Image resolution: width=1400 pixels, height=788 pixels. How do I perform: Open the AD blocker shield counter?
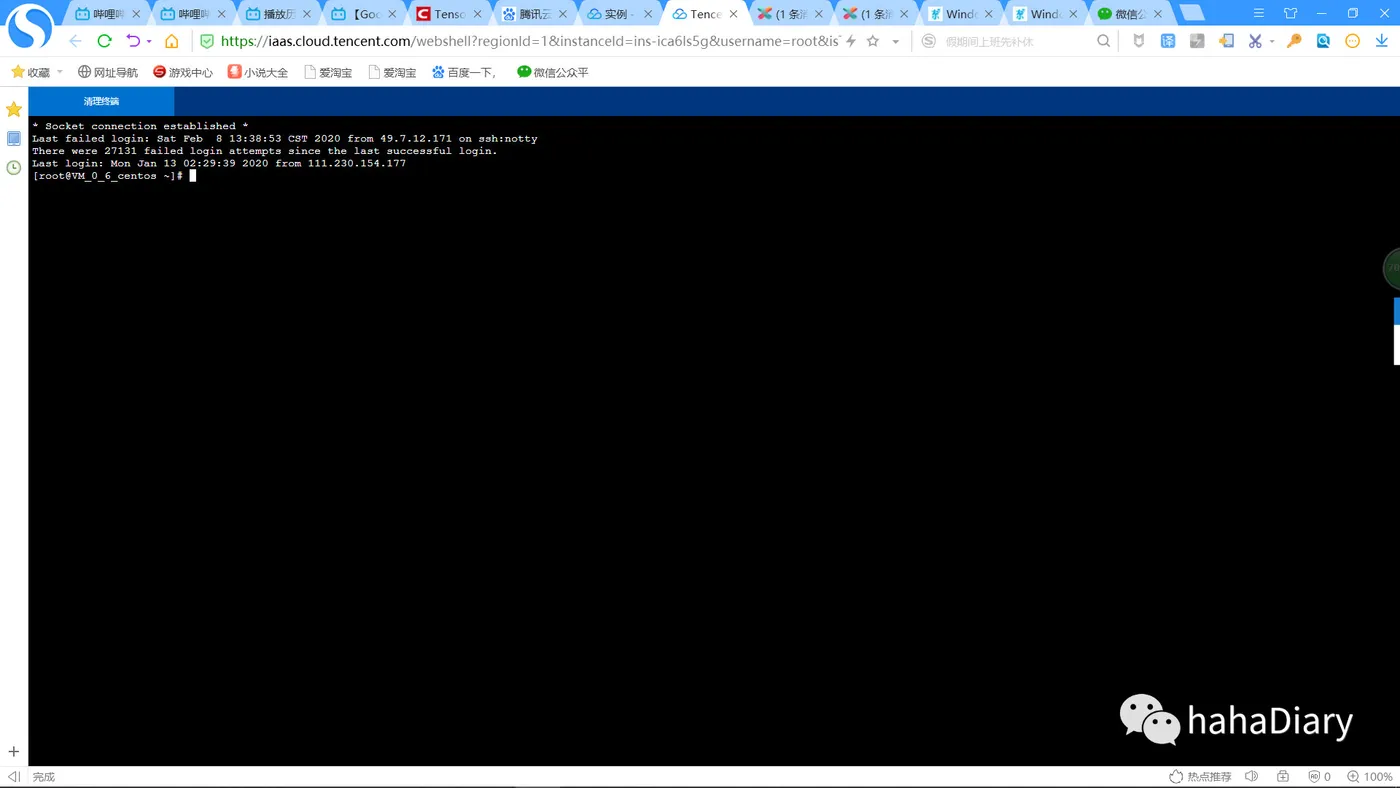(x=1320, y=776)
